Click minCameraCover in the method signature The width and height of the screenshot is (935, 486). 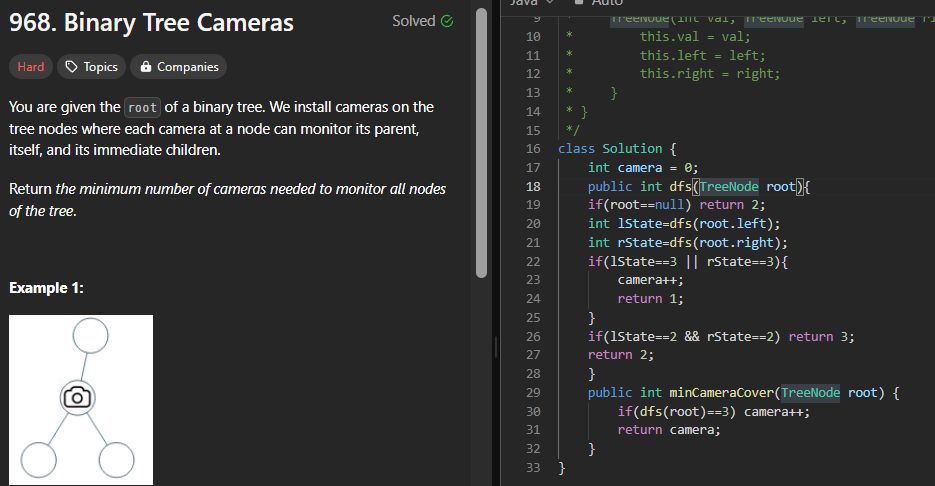pos(722,393)
